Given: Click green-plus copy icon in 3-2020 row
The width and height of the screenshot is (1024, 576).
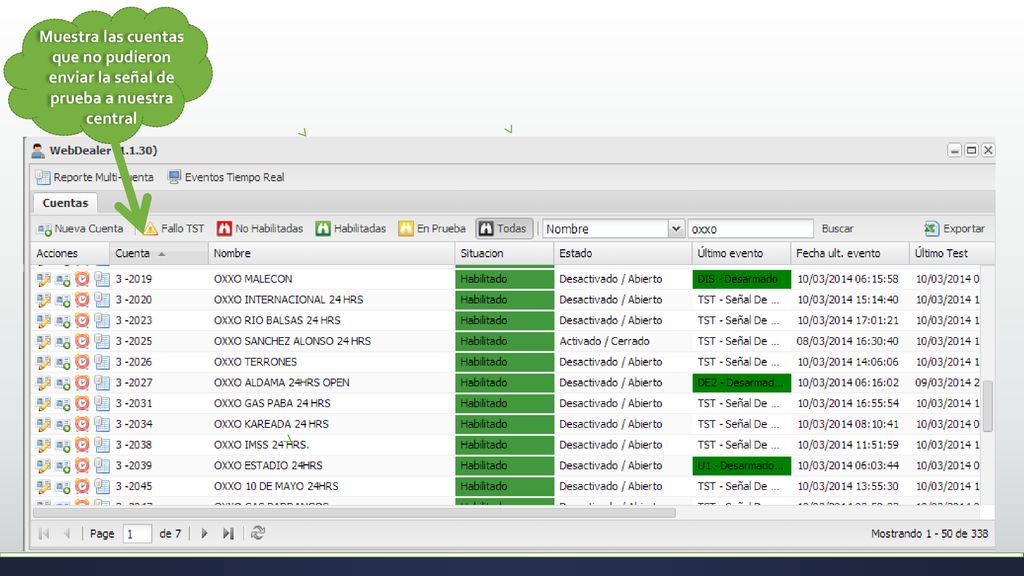Looking at the screenshot, I should (x=63, y=300).
